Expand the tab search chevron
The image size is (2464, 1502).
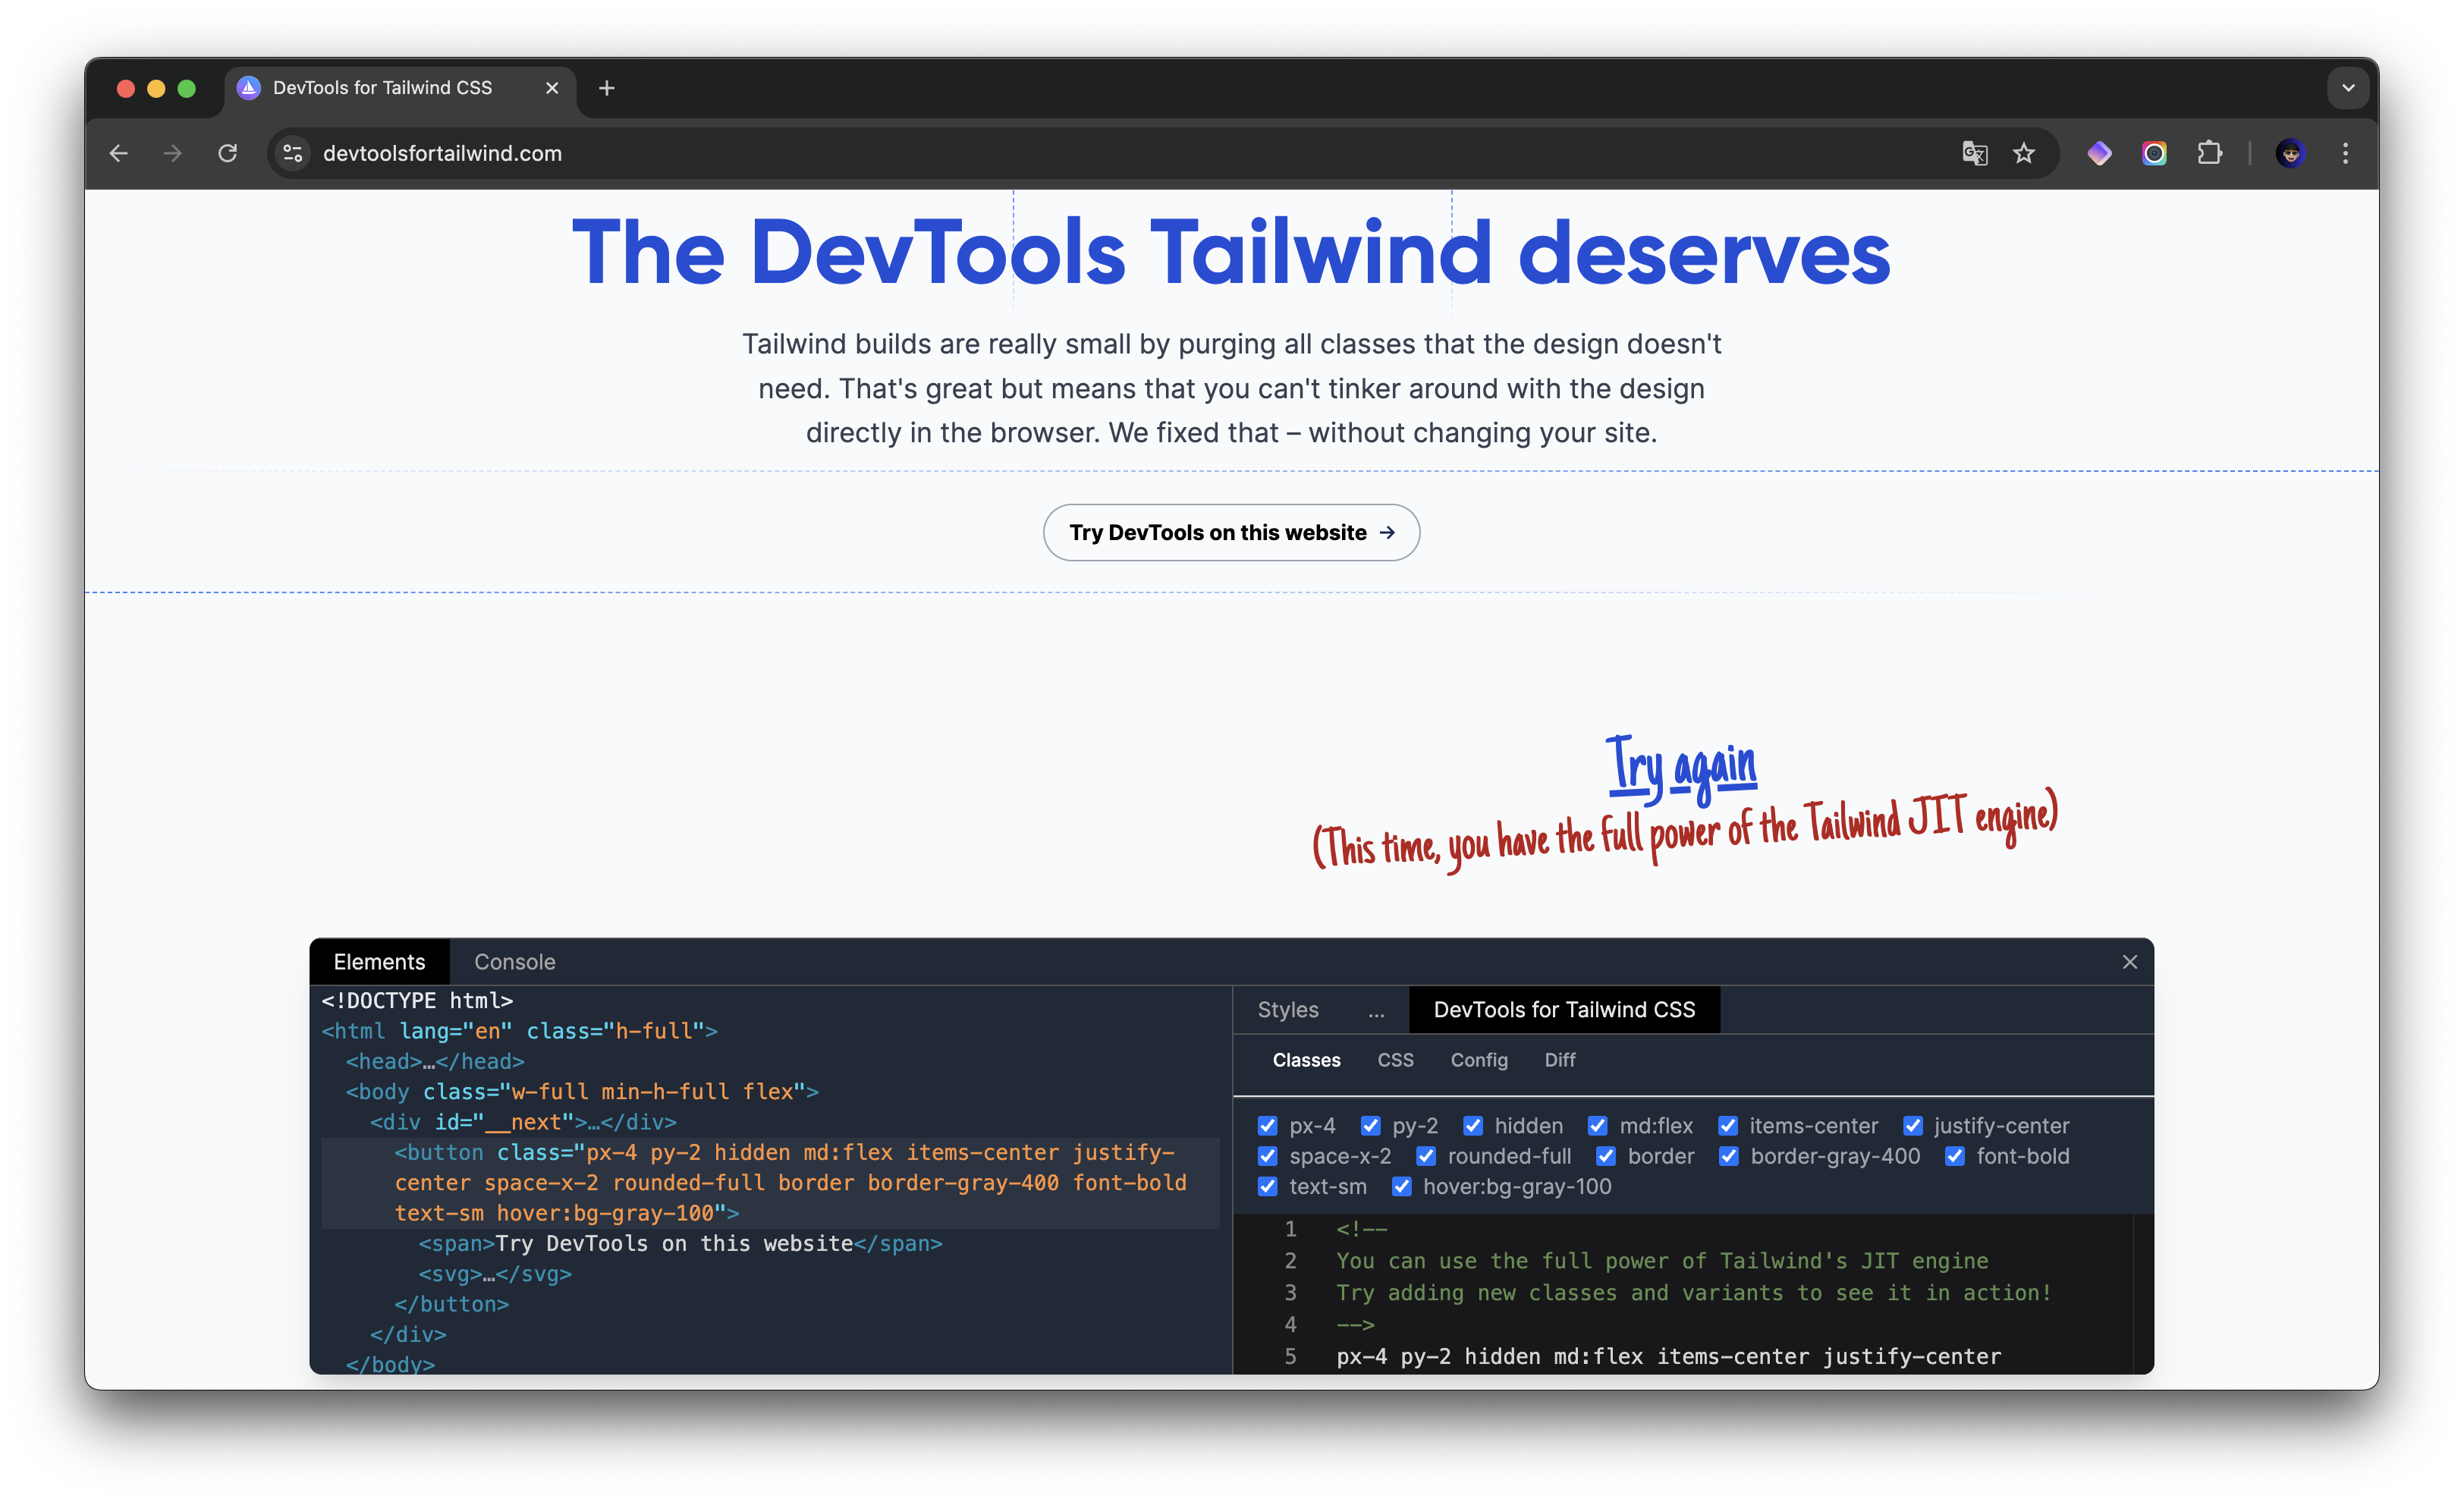click(x=2348, y=88)
